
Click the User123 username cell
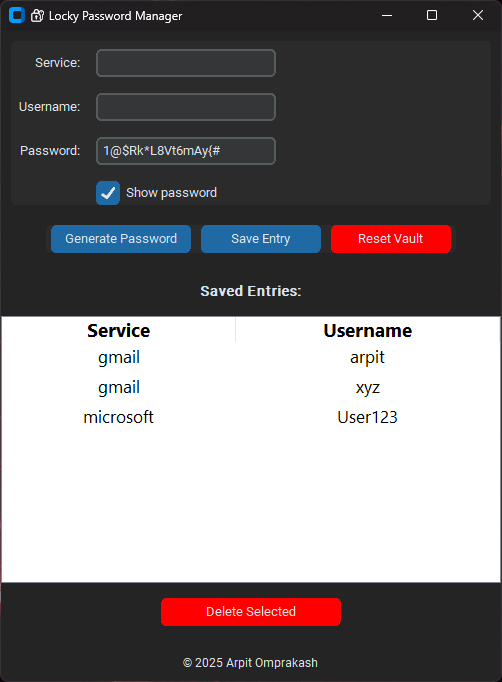point(368,417)
